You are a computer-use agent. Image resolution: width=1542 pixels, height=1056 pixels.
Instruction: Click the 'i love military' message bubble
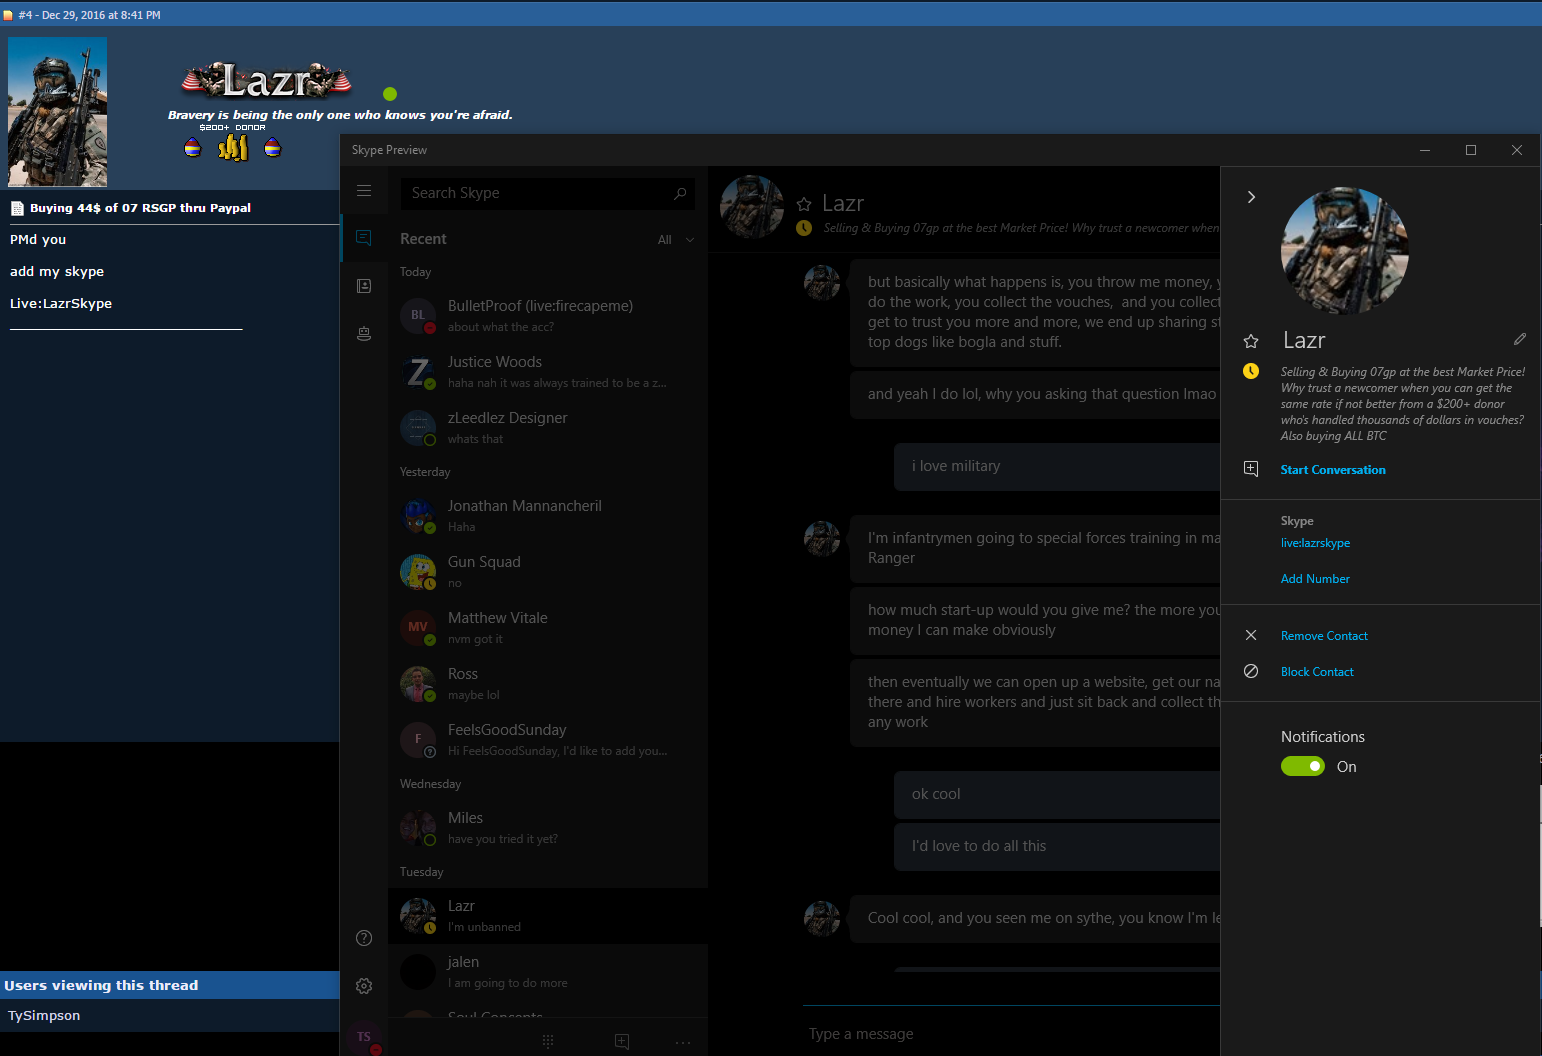click(x=1057, y=466)
